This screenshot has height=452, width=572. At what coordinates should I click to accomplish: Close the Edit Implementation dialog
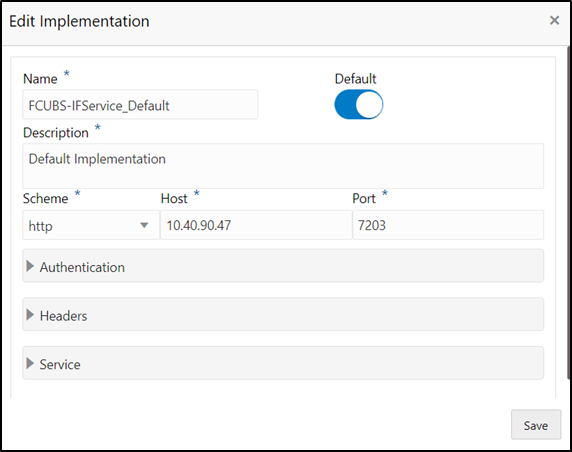click(x=554, y=20)
